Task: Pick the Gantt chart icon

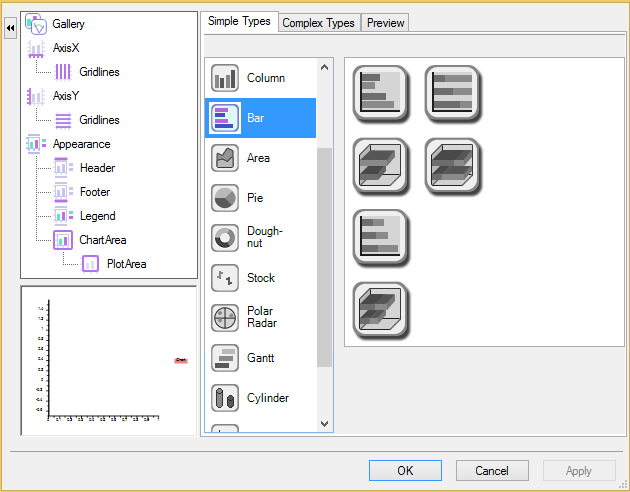Action: (225, 358)
